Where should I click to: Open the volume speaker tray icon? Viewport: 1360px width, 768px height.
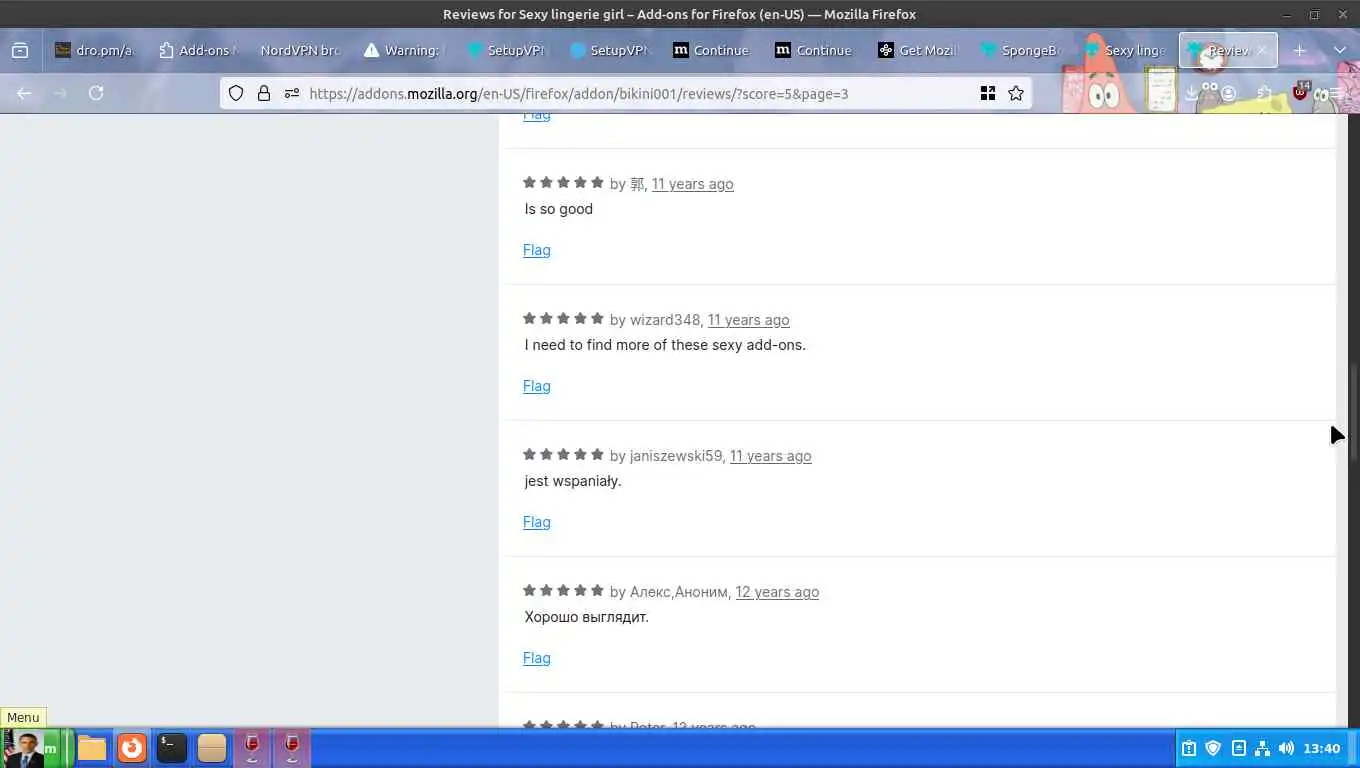(1286, 748)
